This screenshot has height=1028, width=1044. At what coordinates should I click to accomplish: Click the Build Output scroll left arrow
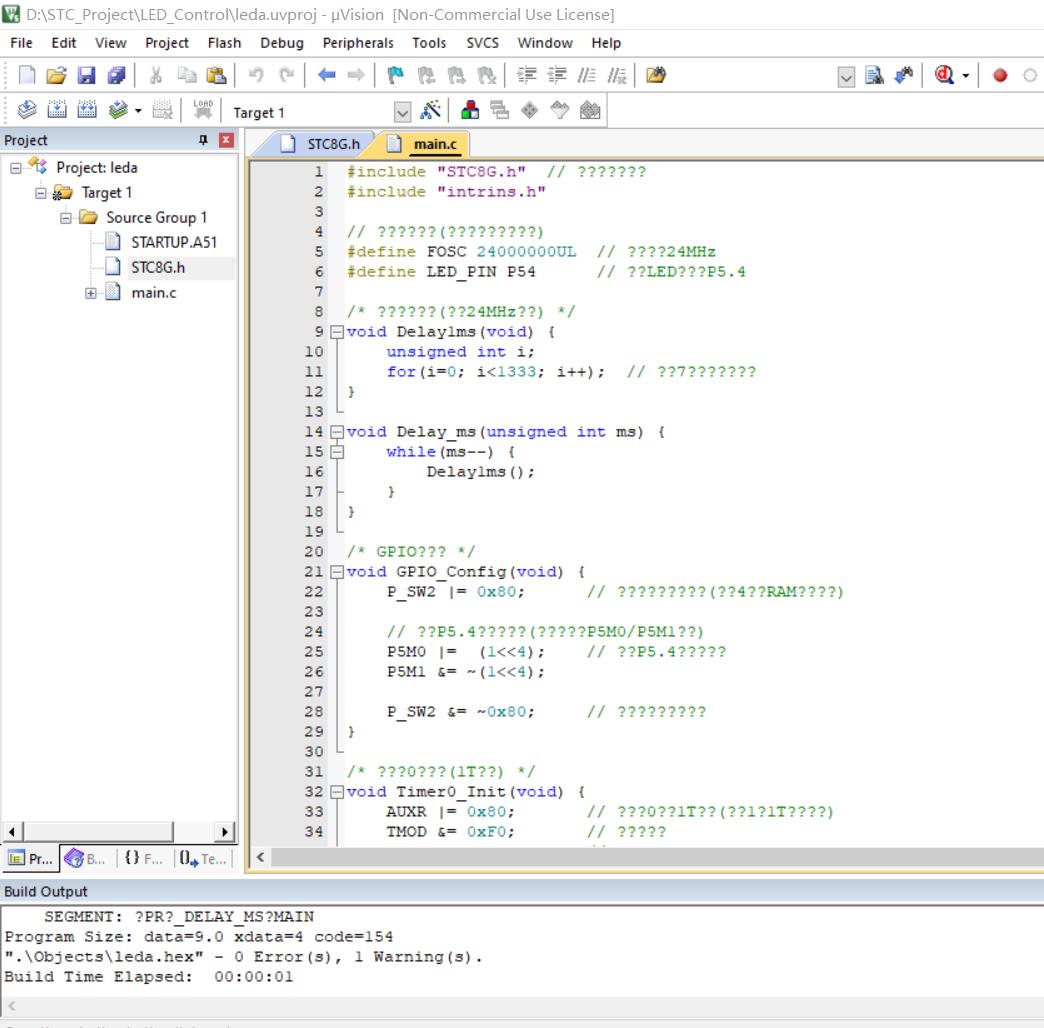coord(11,1006)
